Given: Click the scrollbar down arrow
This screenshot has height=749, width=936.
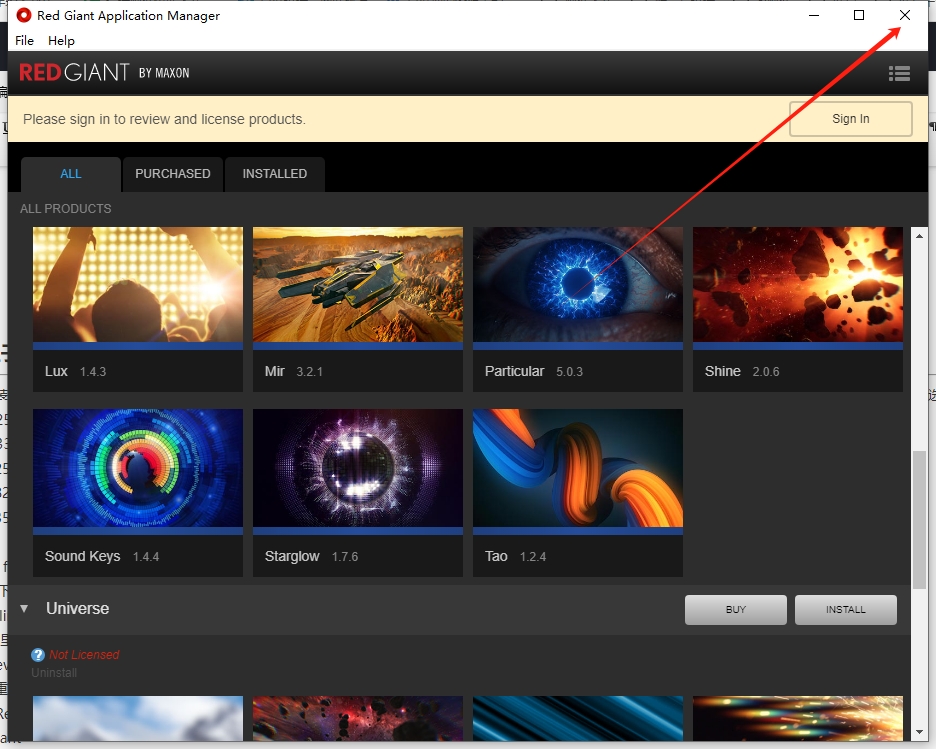Looking at the screenshot, I should tap(919, 732).
